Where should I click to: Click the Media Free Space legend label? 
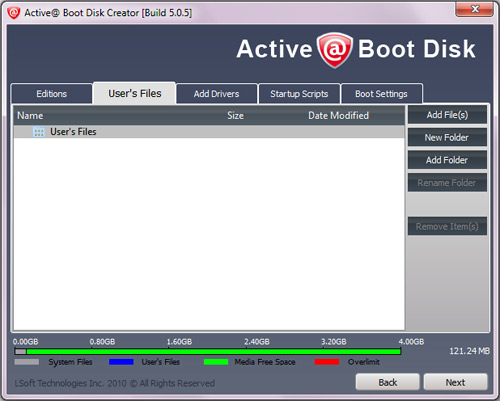[265, 362]
